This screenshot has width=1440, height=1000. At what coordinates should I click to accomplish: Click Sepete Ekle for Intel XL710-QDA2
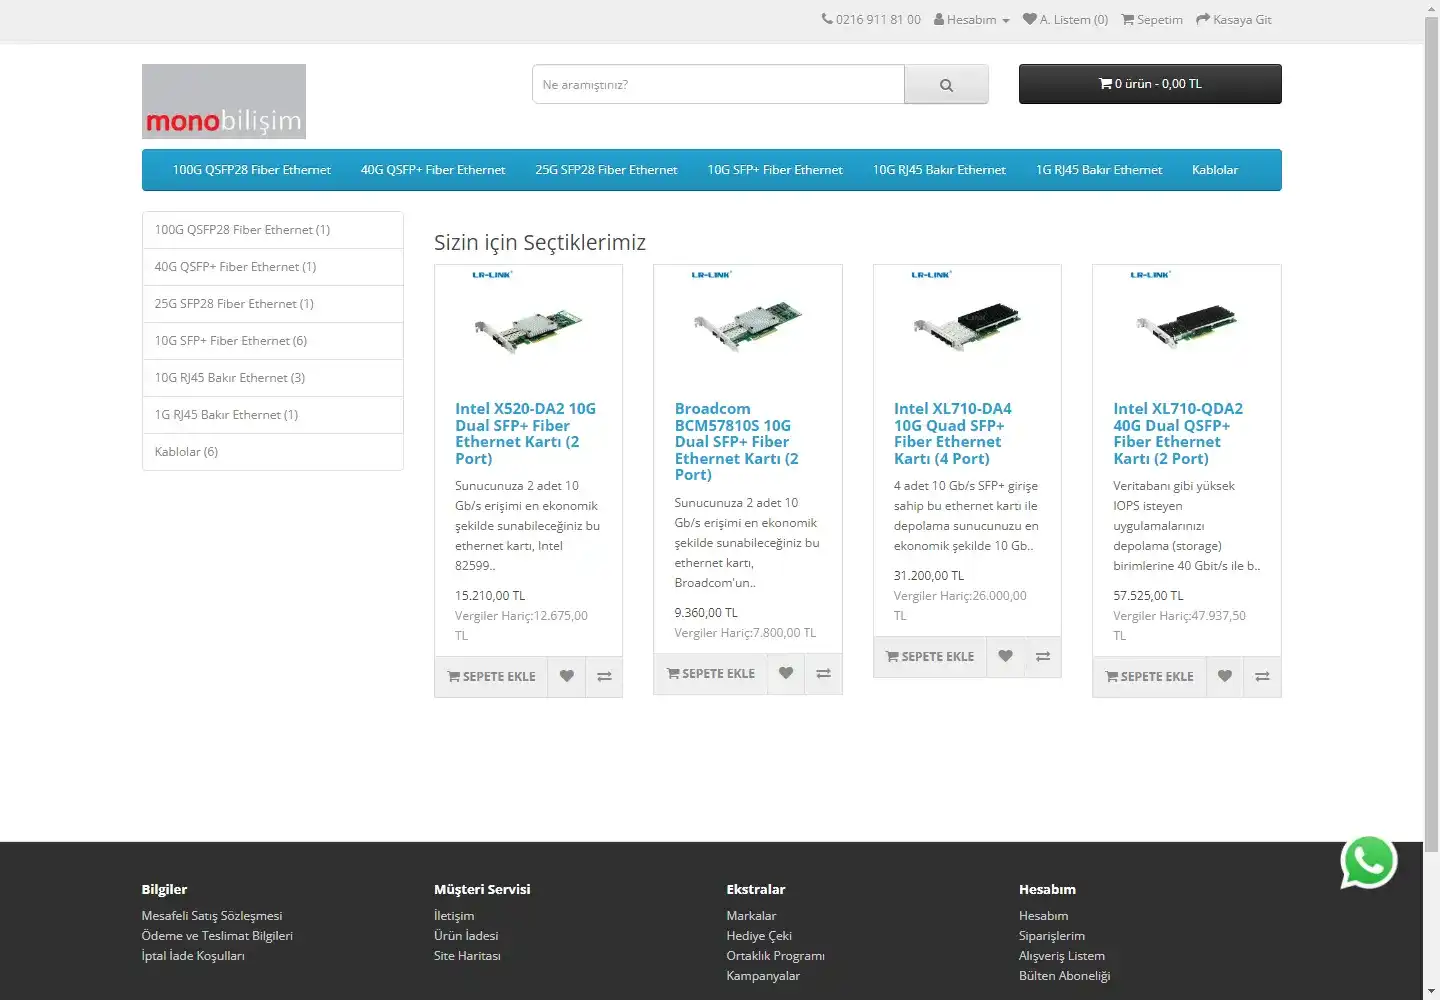click(x=1150, y=677)
